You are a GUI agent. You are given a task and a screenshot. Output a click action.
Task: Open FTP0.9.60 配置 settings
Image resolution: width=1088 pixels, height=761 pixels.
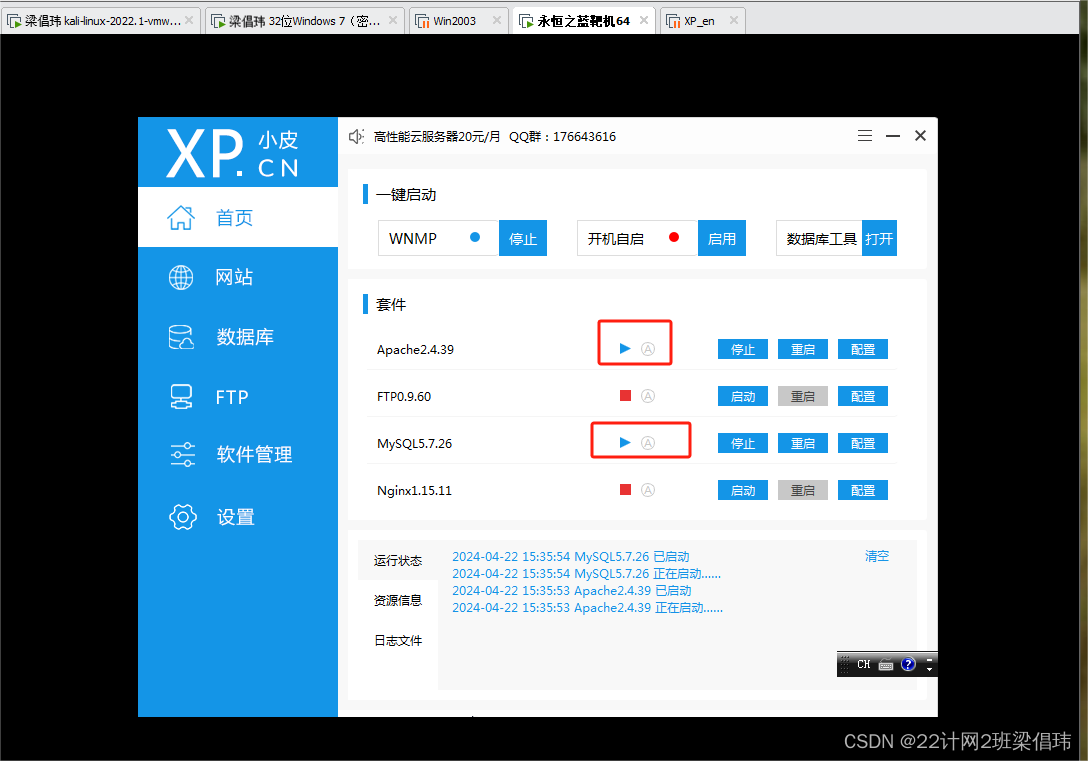pyautogui.click(x=862, y=396)
